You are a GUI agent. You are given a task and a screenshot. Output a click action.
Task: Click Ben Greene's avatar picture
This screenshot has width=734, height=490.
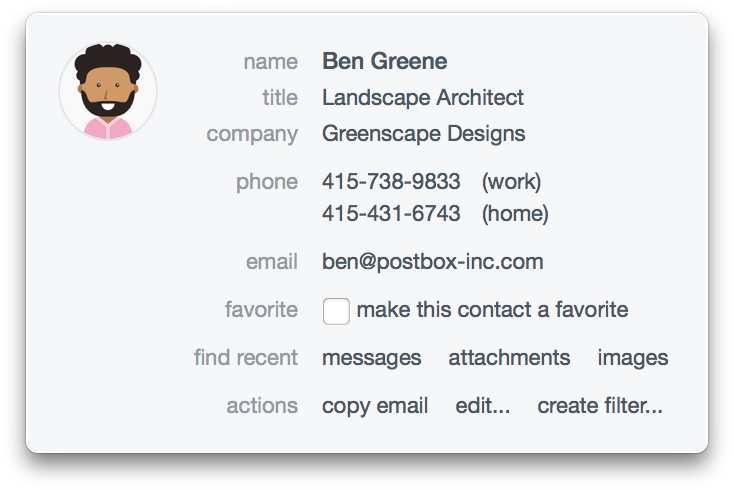pos(108,91)
